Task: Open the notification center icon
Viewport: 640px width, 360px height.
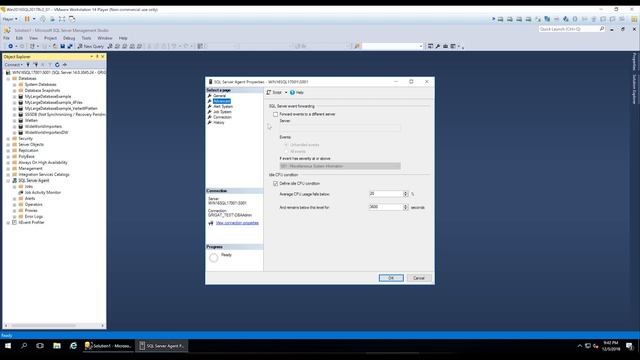Action: coord(629,346)
